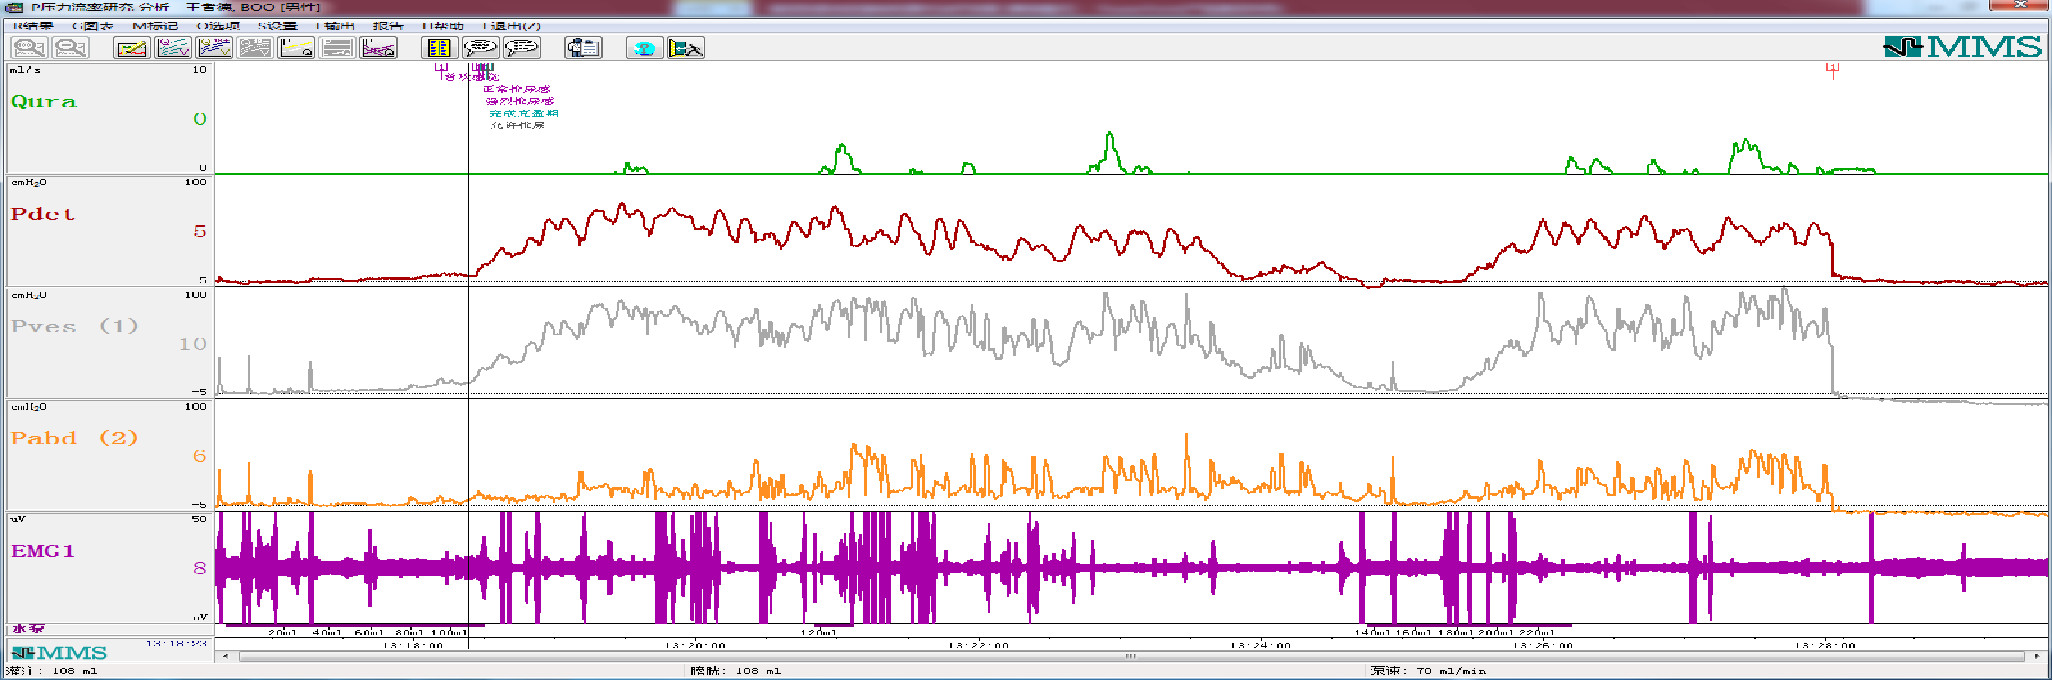Screen dimensions: 2053x680
Task: Click the grey horizontal-lines toolbar icon
Action: coord(337,47)
